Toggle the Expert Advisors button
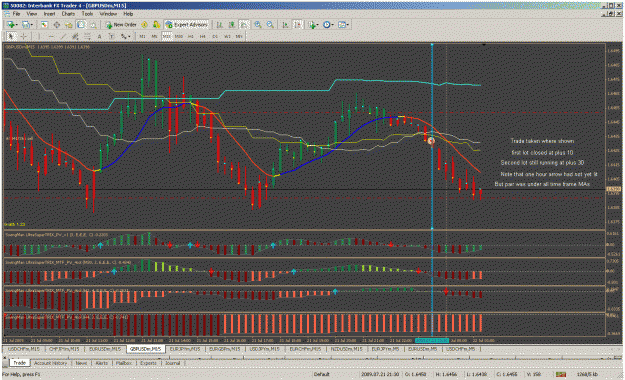The height and width of the screenshot is (380, 625). (187, 25)
